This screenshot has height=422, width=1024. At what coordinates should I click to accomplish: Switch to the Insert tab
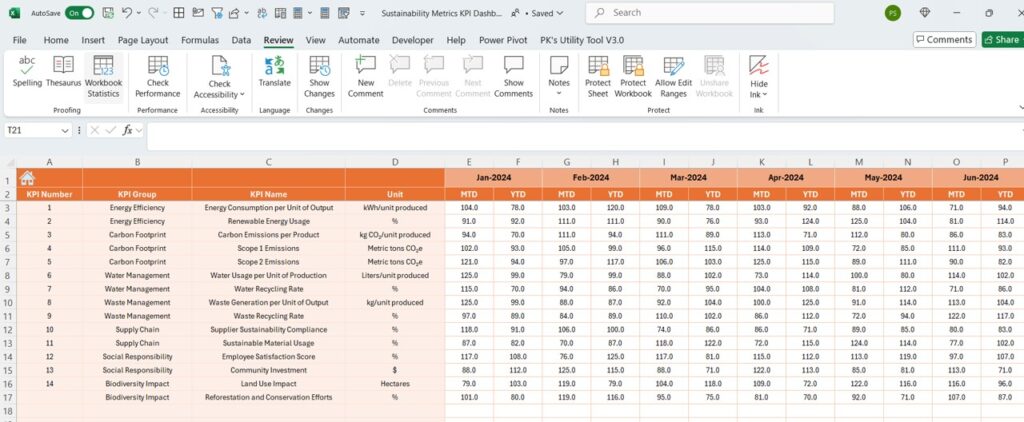pos(93,40)
